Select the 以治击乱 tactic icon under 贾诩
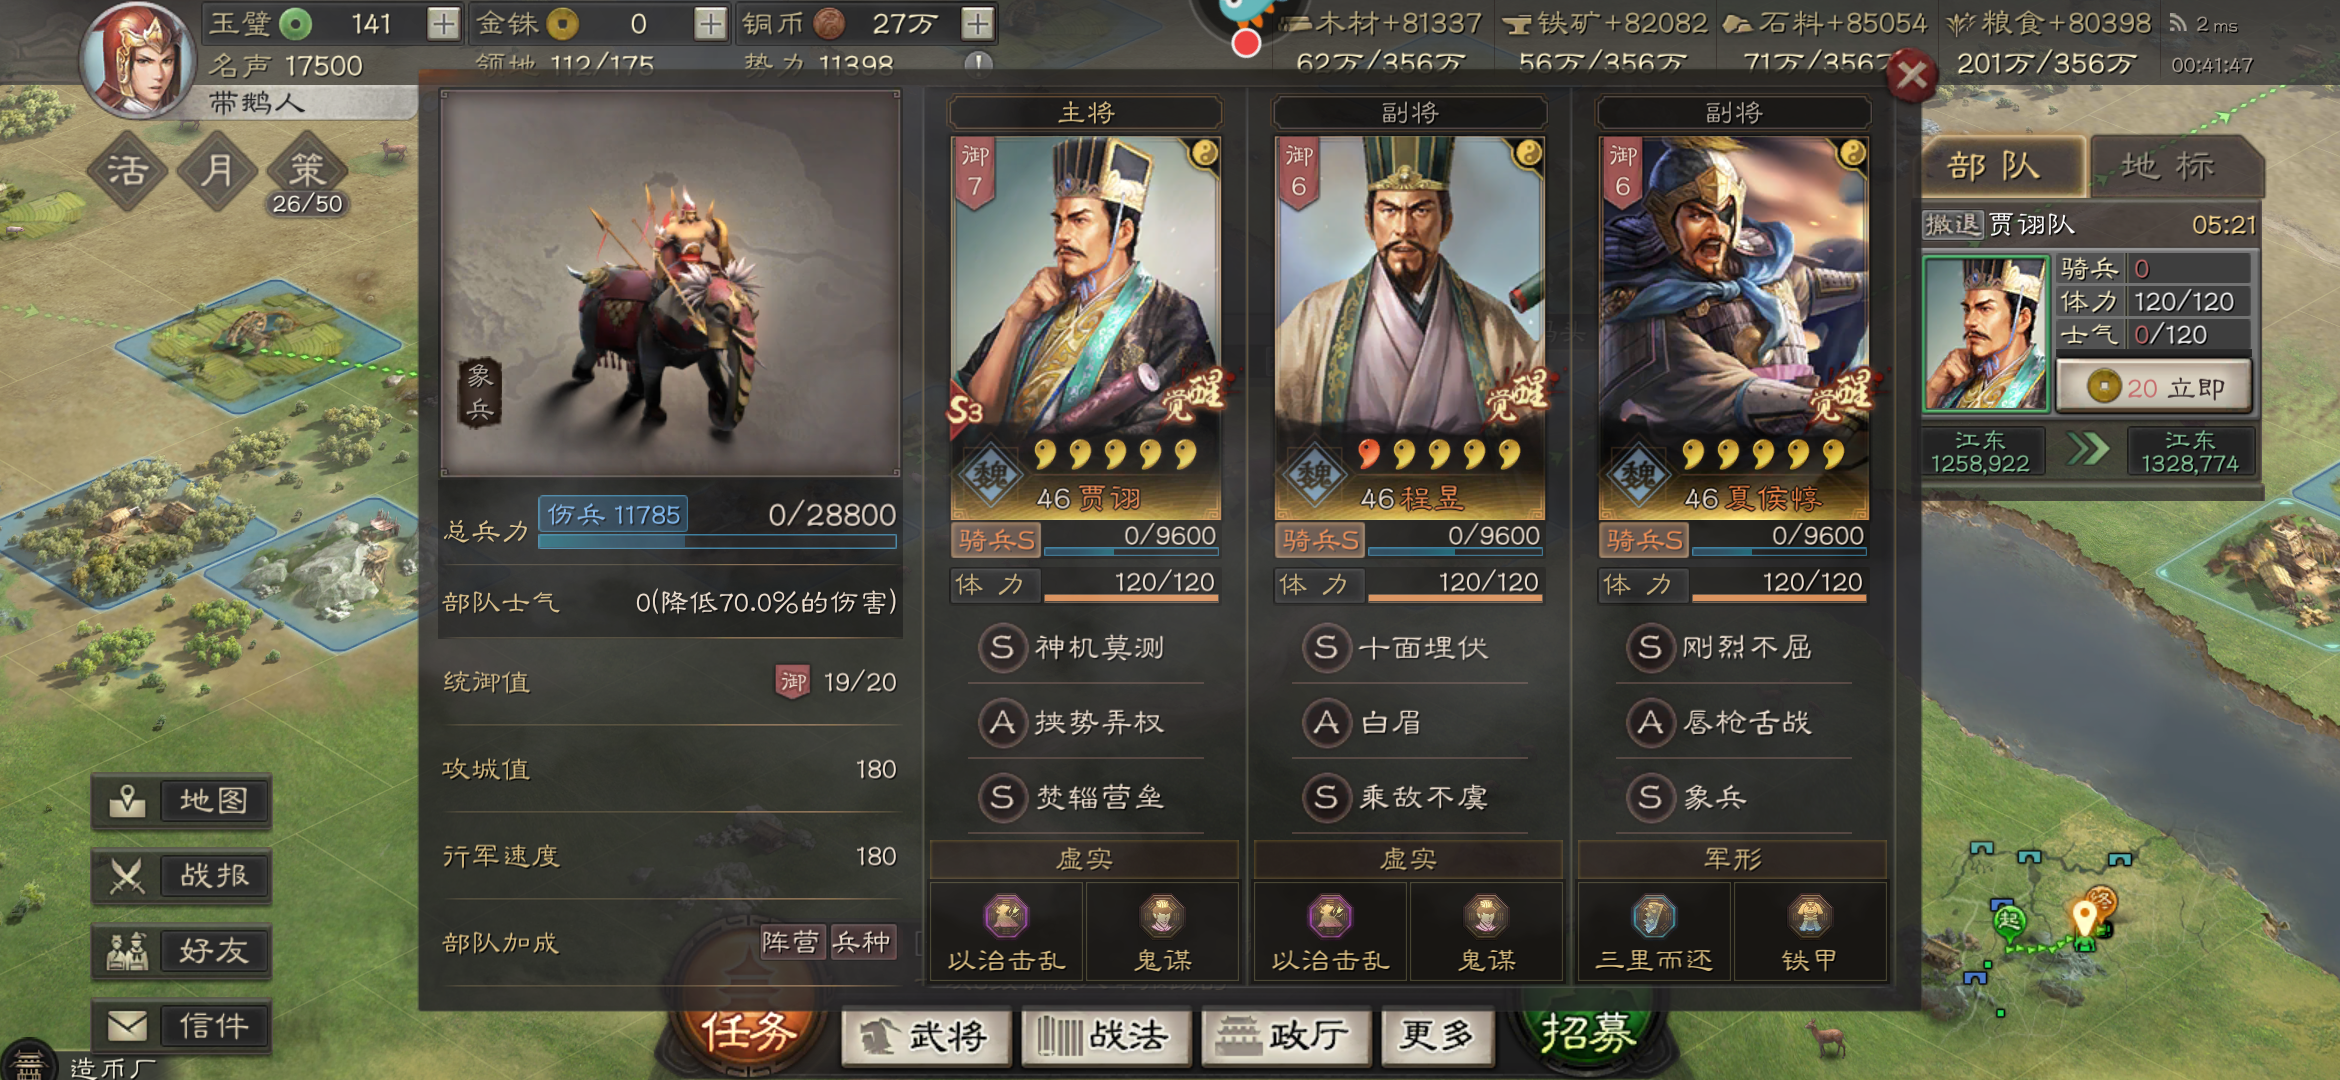The width and height of the screenshot is (2340, 1080). [x=1006, y=915]
